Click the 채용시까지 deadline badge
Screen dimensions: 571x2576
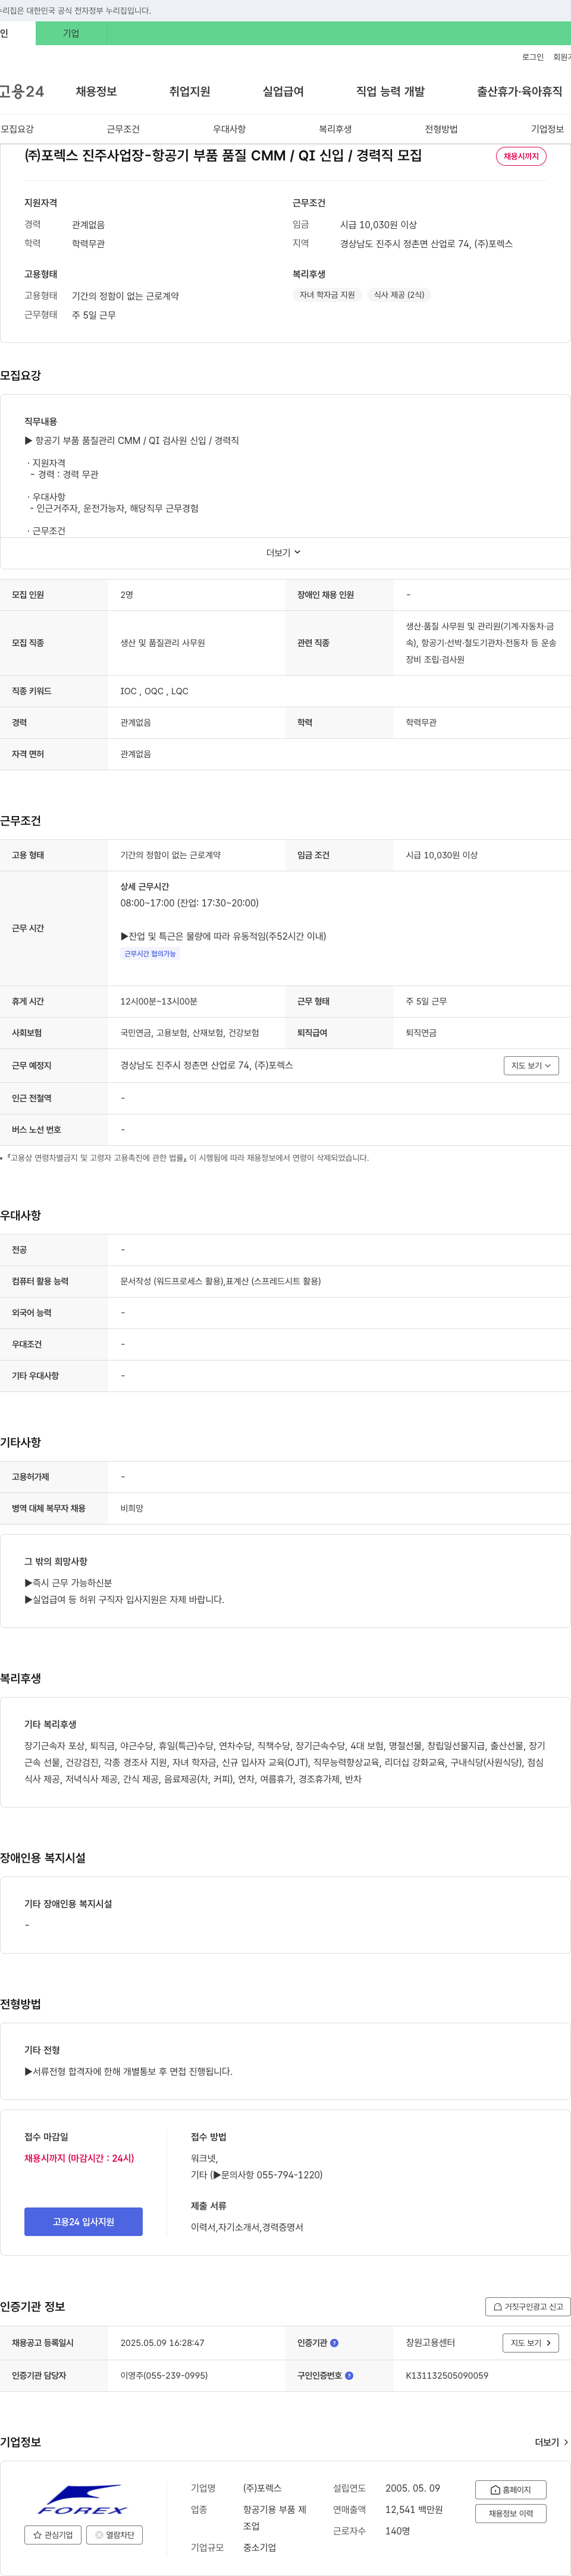521,156
